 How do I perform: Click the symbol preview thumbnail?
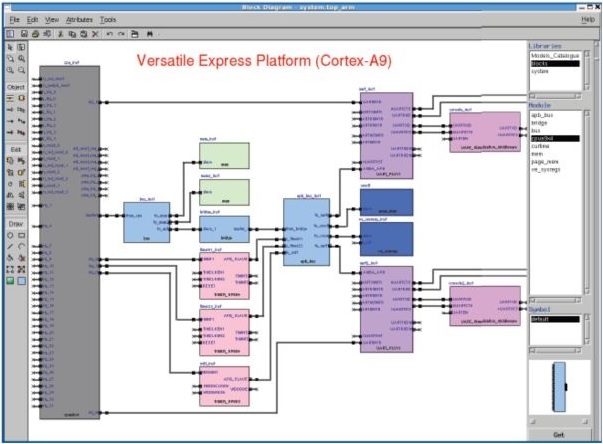pos(560,387)
